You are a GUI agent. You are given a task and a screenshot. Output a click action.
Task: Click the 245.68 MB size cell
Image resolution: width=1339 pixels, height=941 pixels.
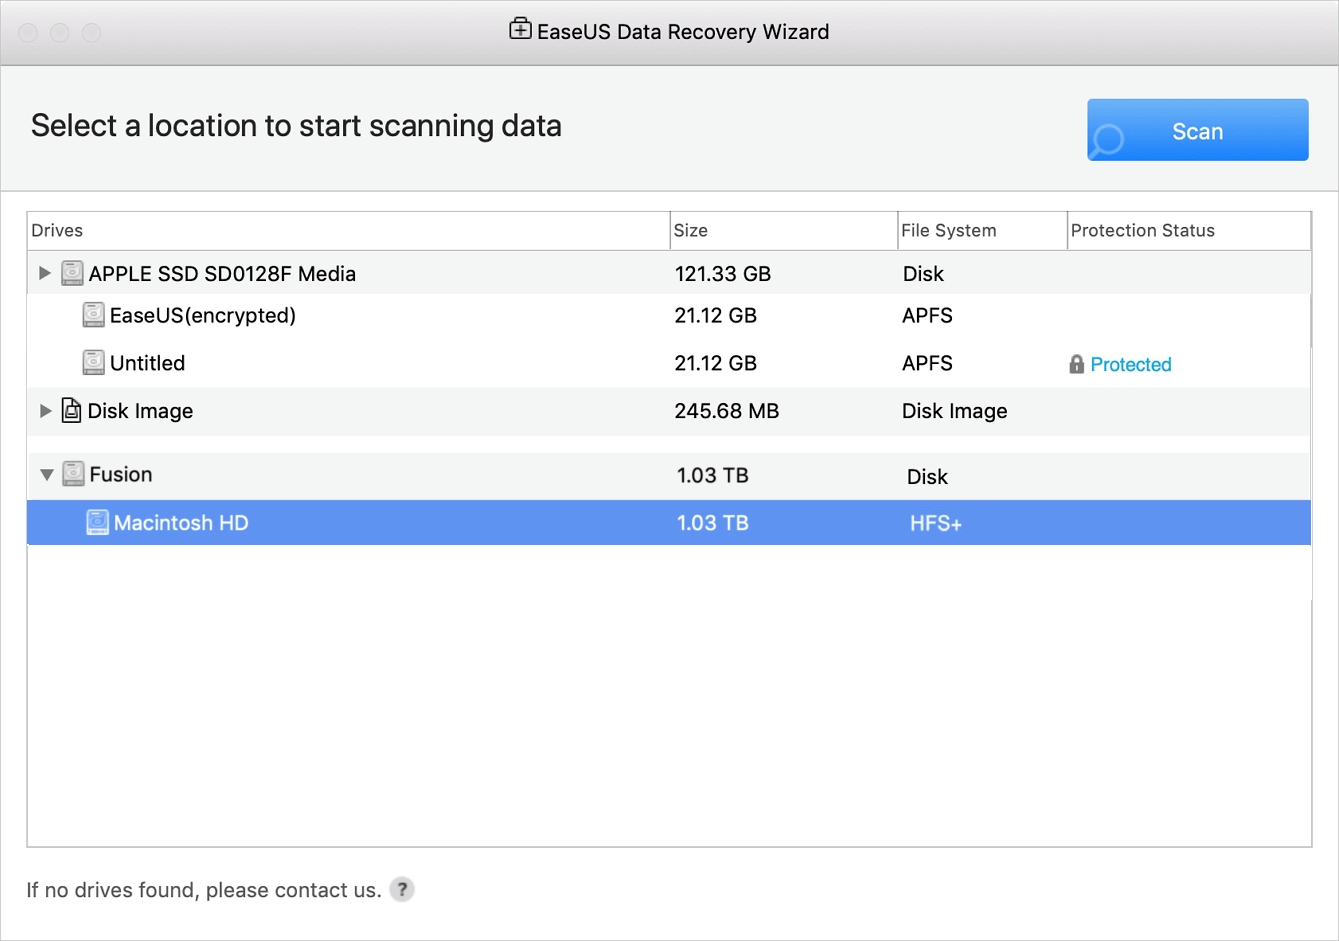[727, 411]
